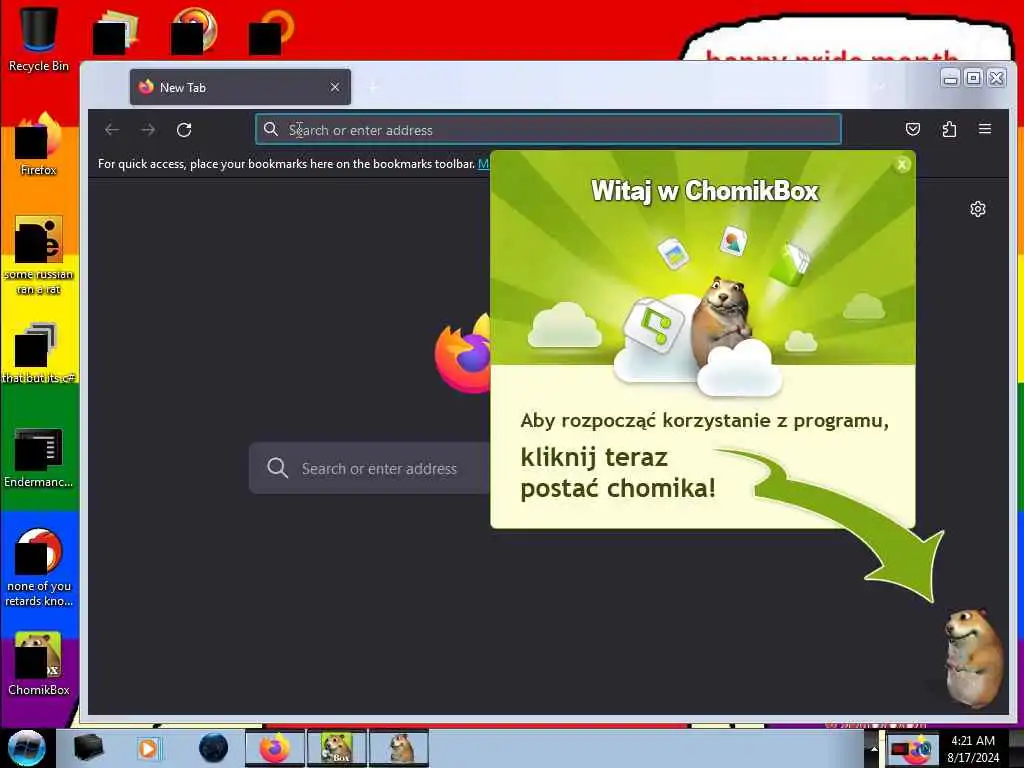Focus the top address bar field

[548, 129]
